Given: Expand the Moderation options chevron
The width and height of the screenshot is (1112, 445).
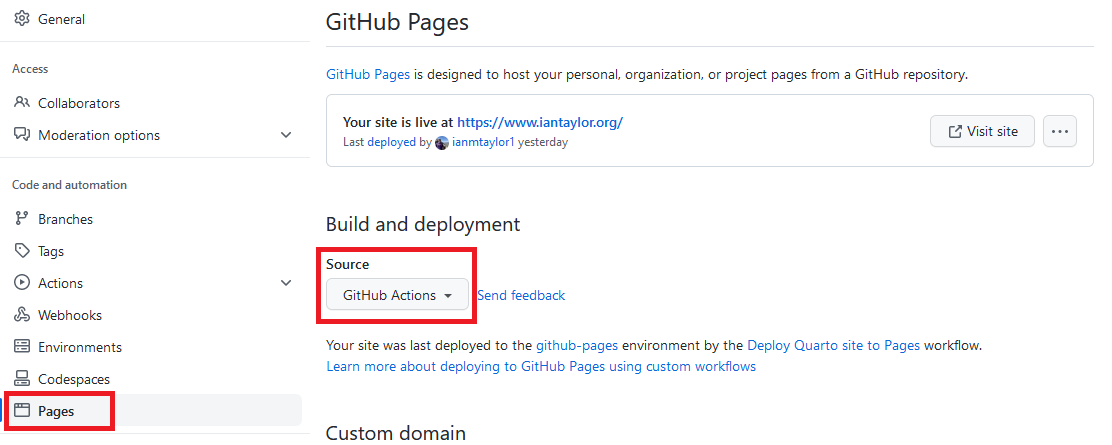Looking at the screenshot, I should (x=286, y=135).
